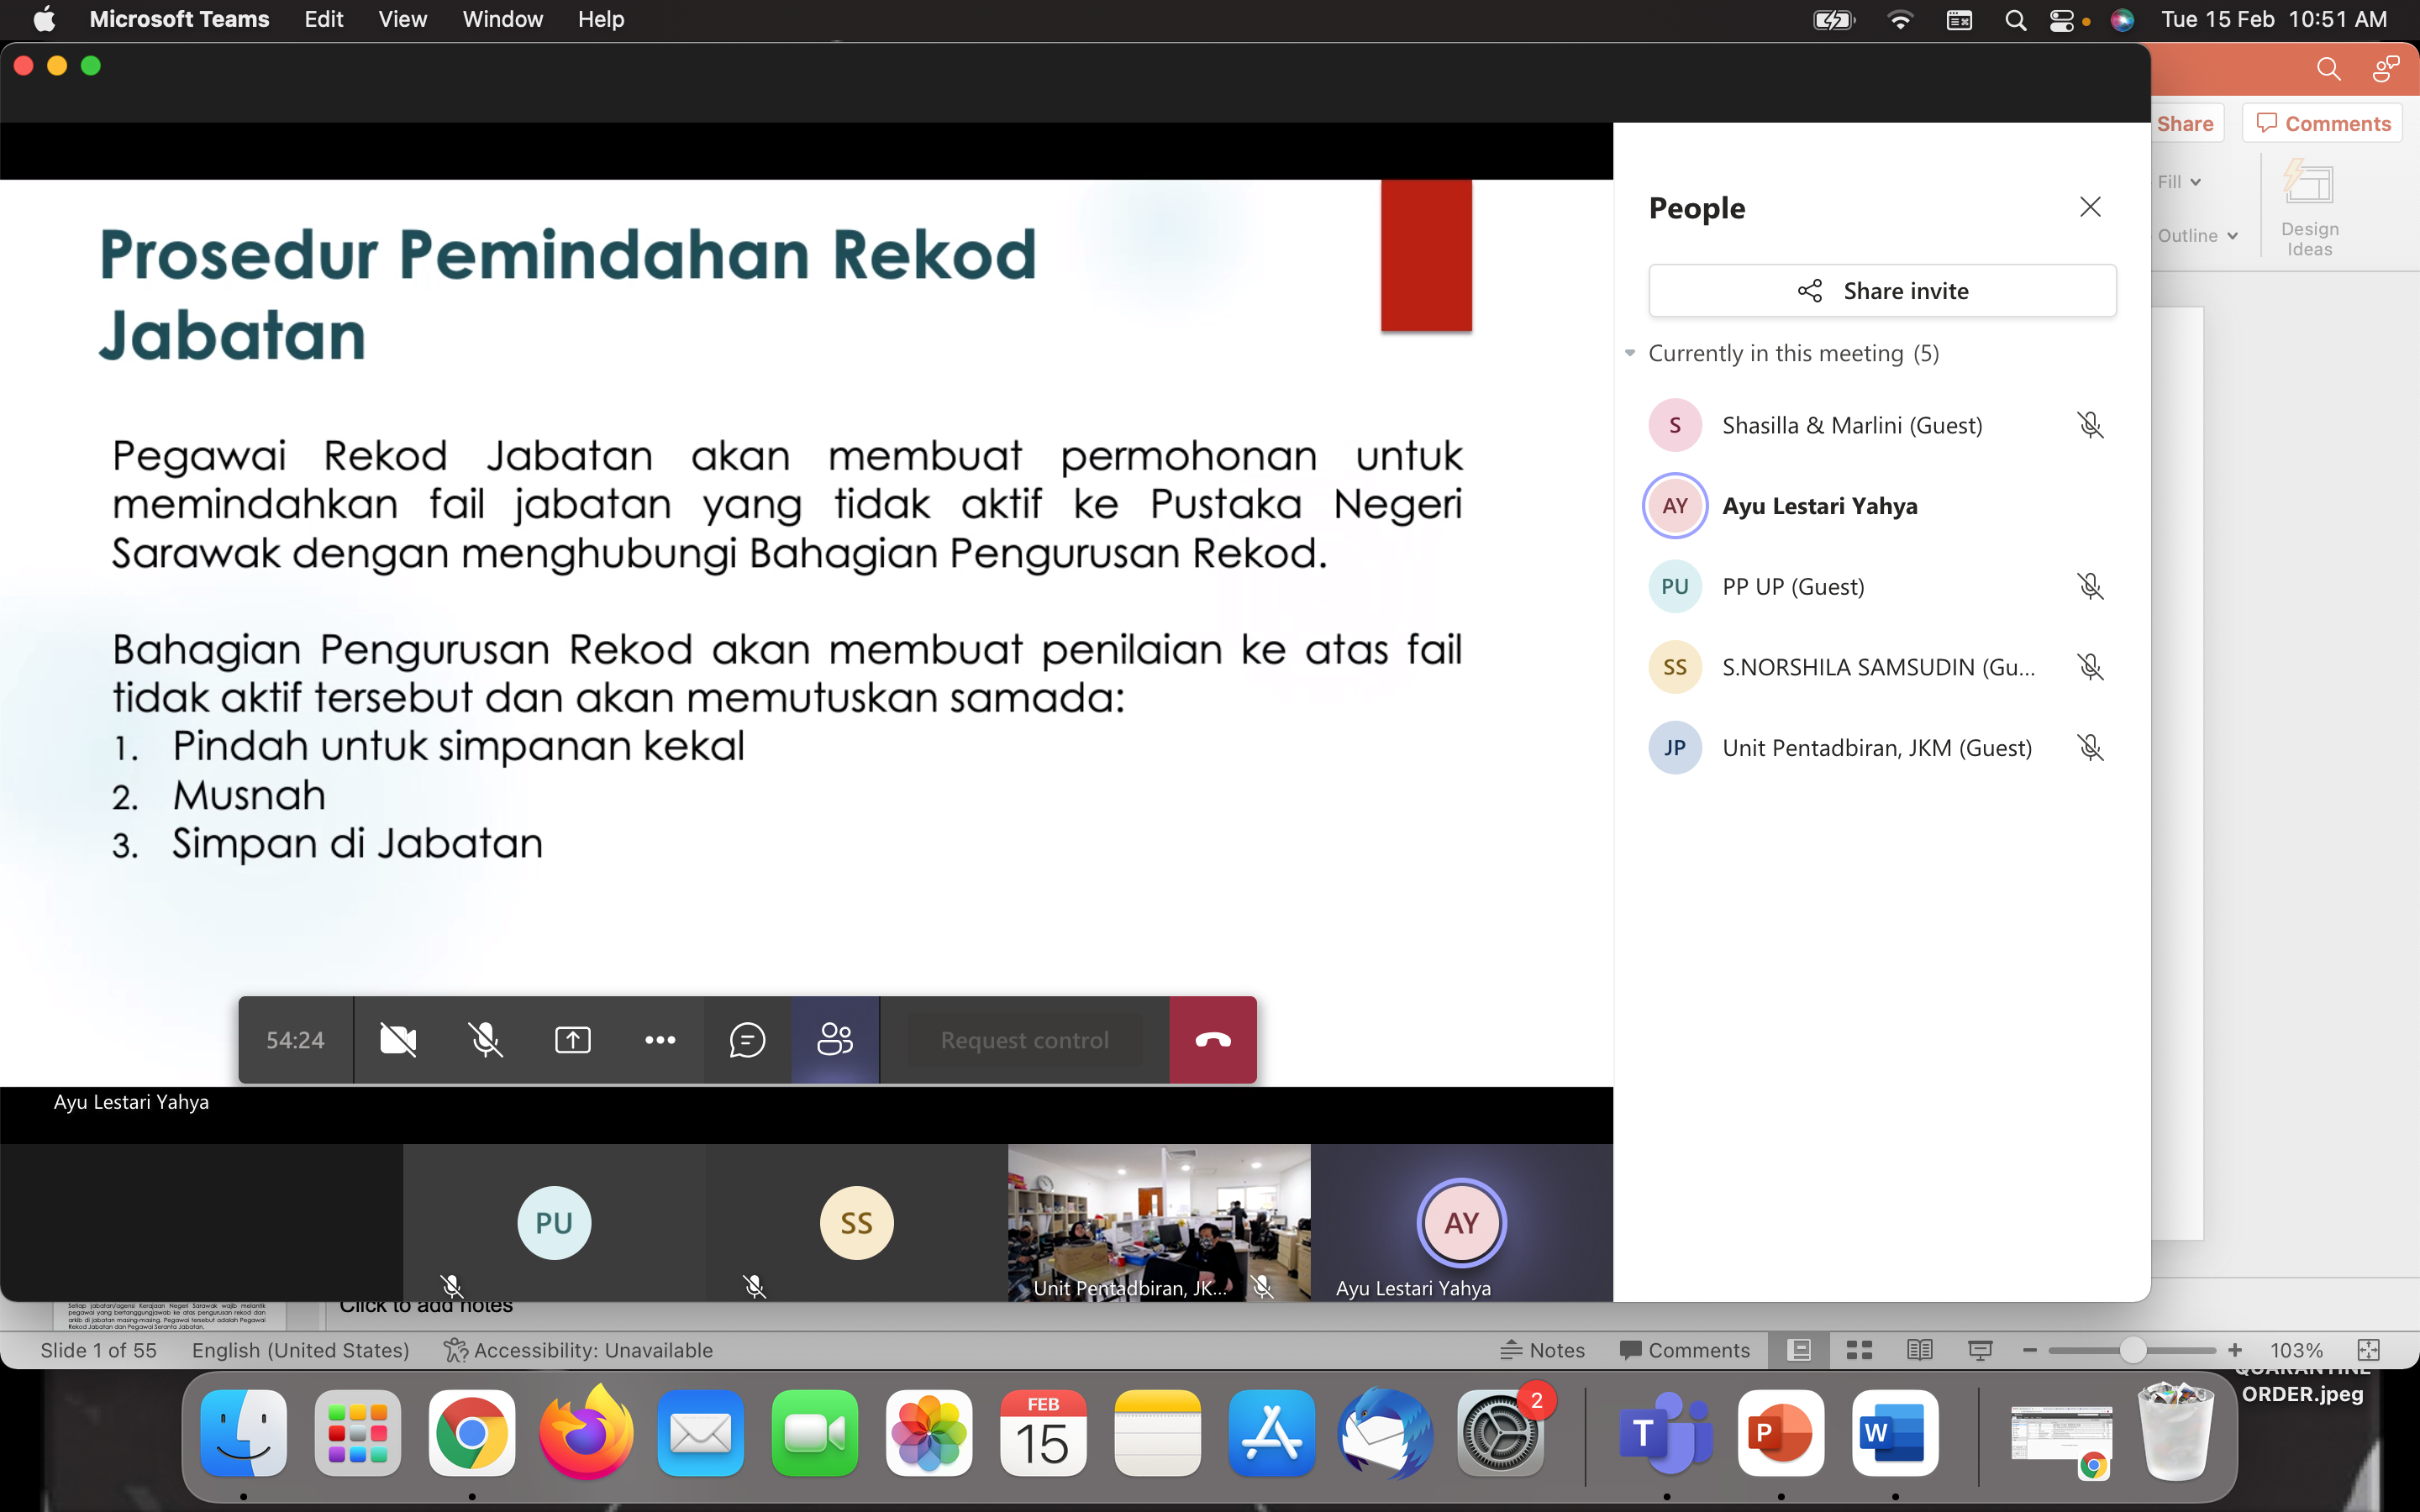Toggle Comments in PowerPoint status bar
Image resolution: width=2420 pixels, height=1512 pixels.
[x=1685, y=1350]
